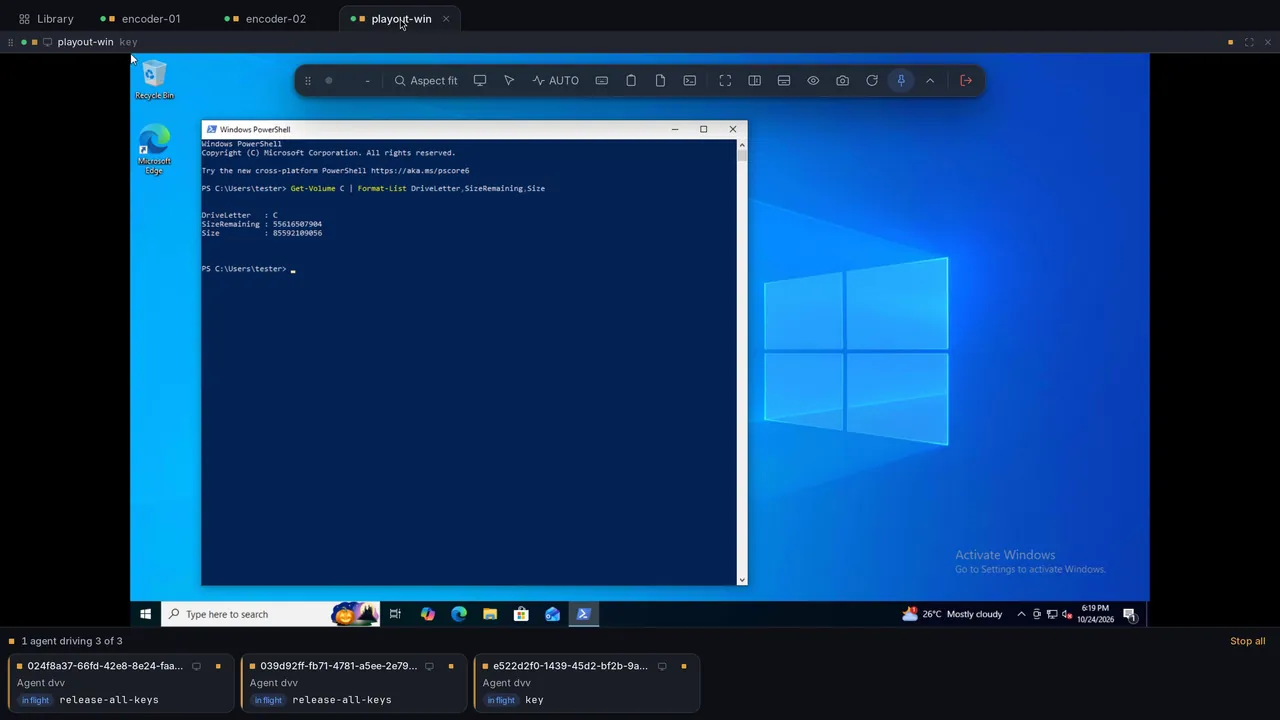Open Recycle Bin icon on remote desktop
This screenshot has width=1280, height=720.
[154, 80]
